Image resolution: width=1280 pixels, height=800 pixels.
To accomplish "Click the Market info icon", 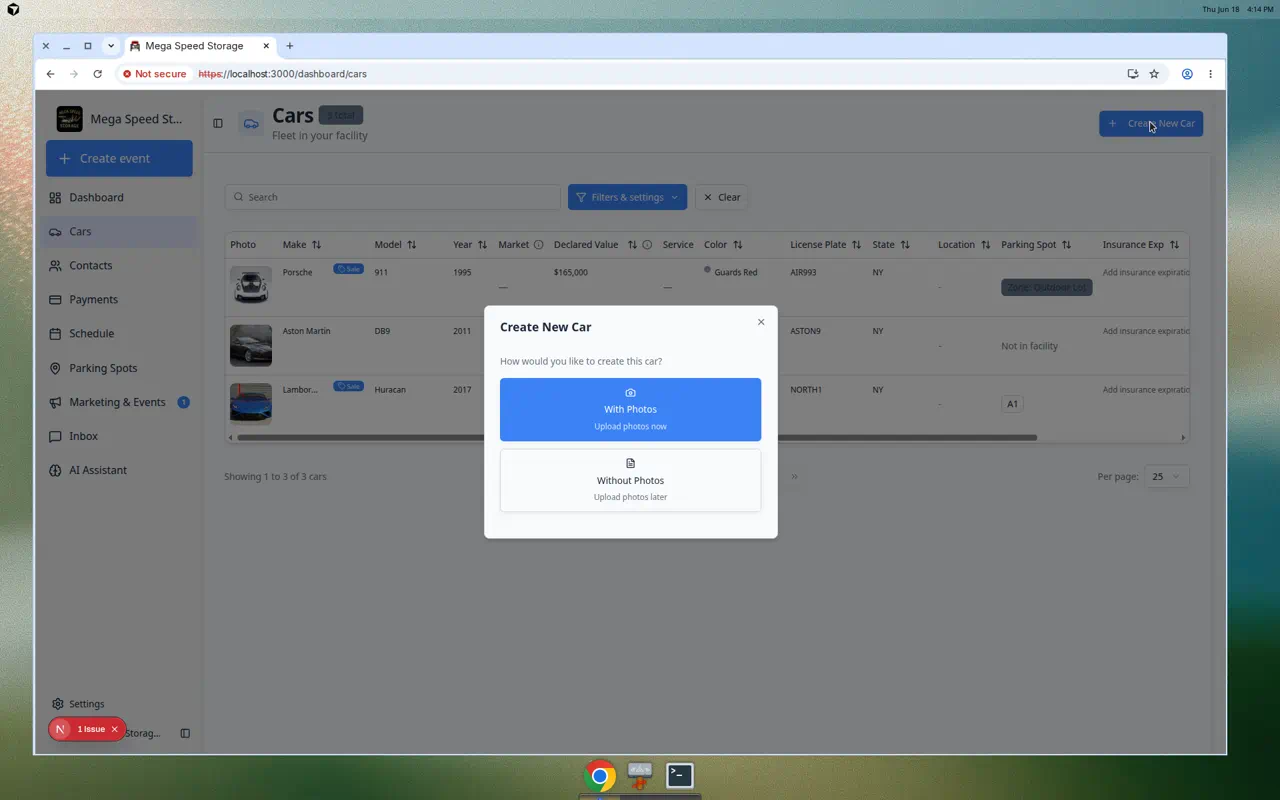I will coord(538,245).
